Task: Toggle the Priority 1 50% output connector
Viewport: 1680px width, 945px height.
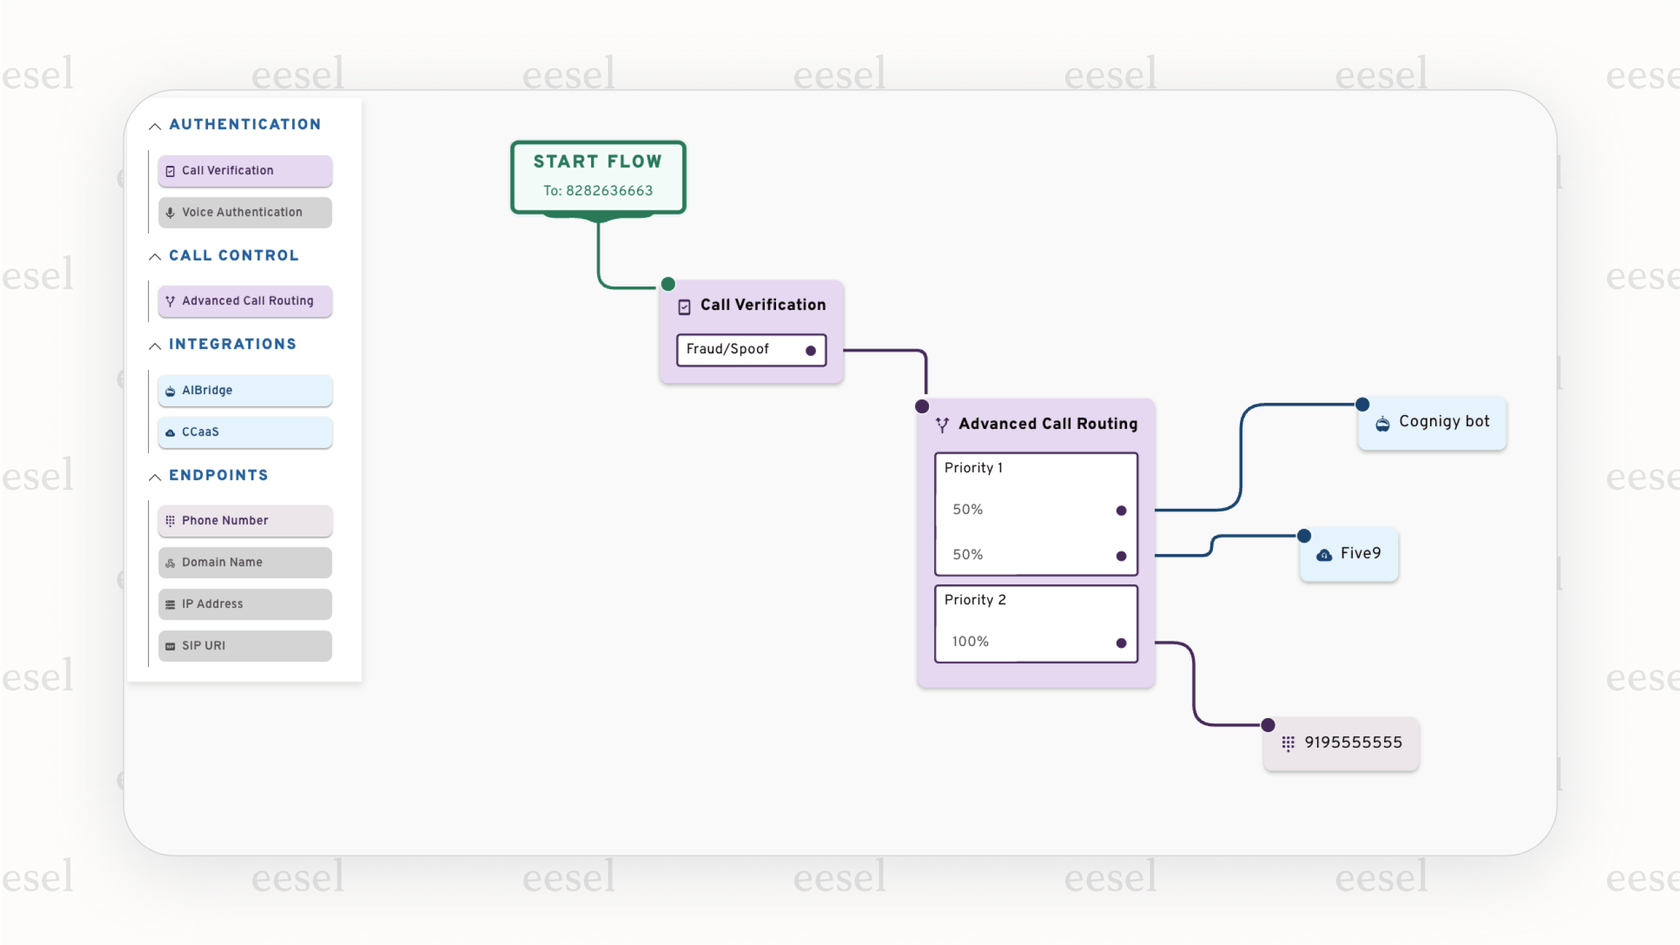Action: pos(1121,510)
